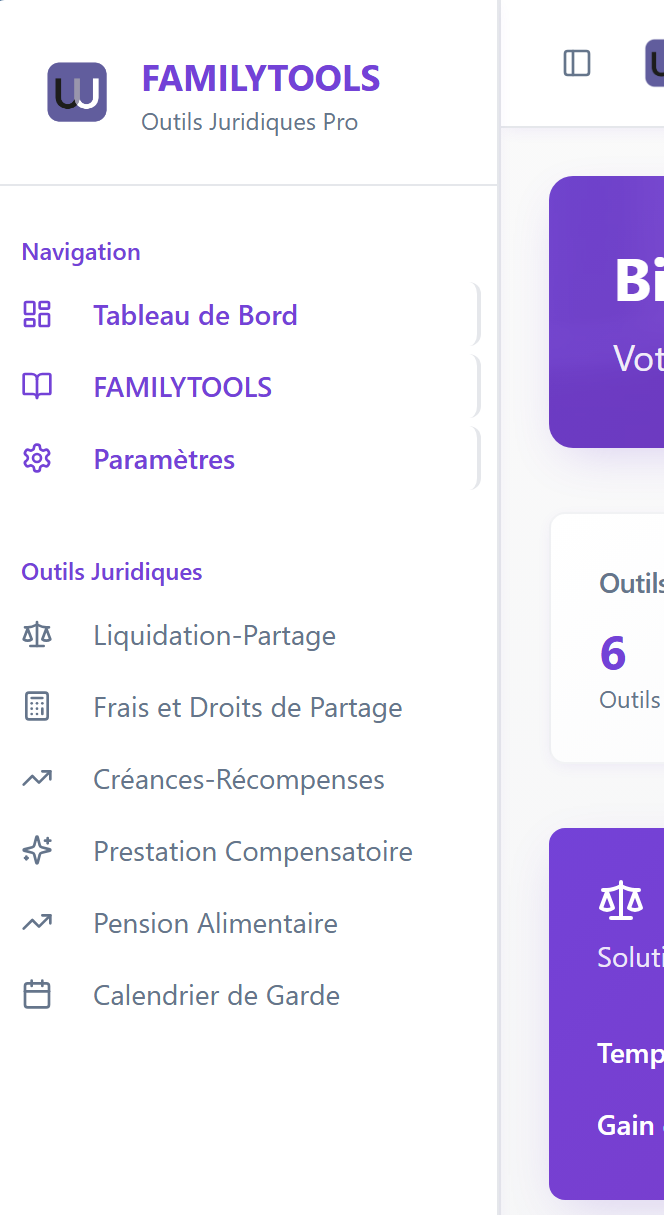
Task: Open Tableau de Bord menu item
Action: click(195, 315)
